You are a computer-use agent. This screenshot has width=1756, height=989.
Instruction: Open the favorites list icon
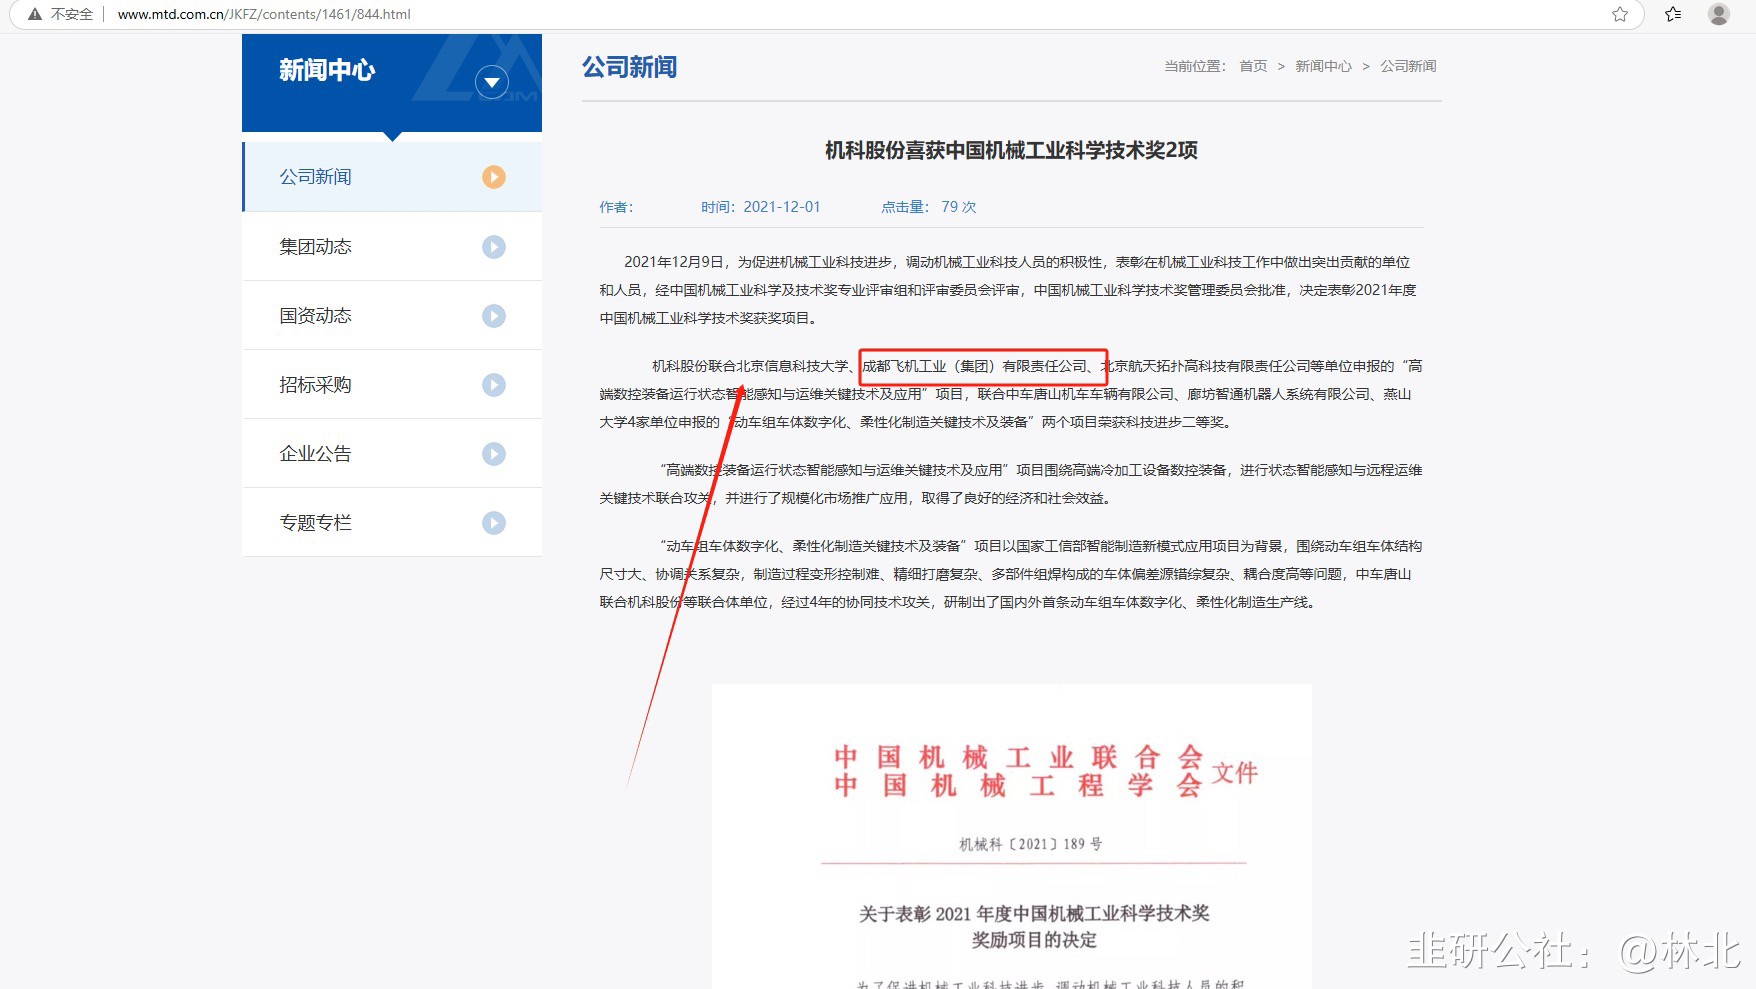pos(1673,14)
